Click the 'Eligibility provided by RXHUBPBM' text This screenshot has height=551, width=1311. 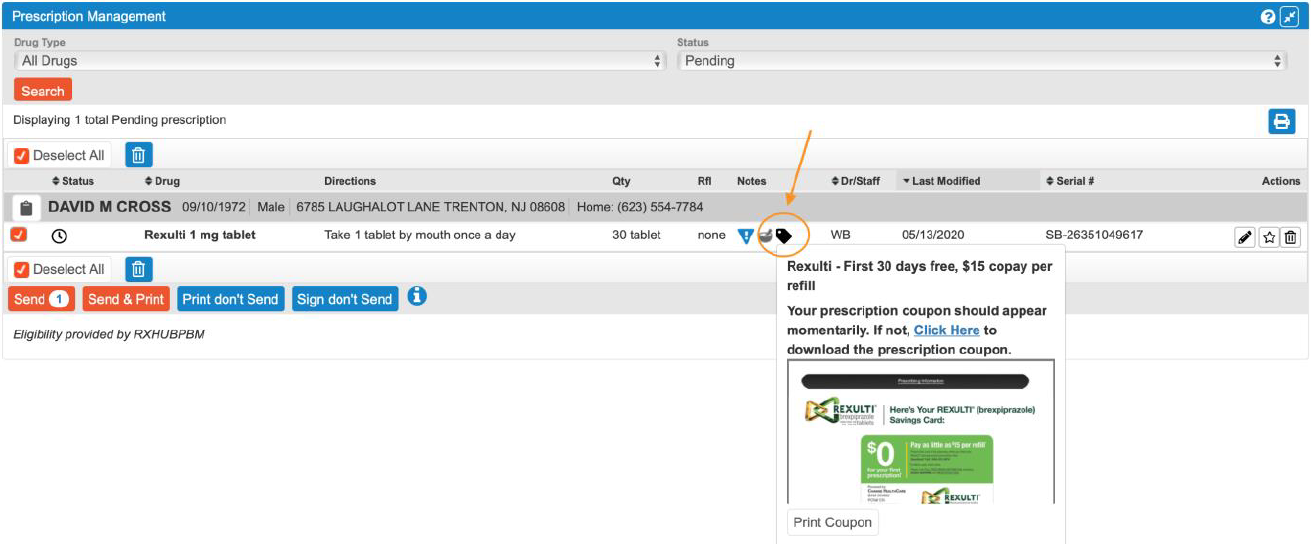pyautogui.click(x=109, y=334)
